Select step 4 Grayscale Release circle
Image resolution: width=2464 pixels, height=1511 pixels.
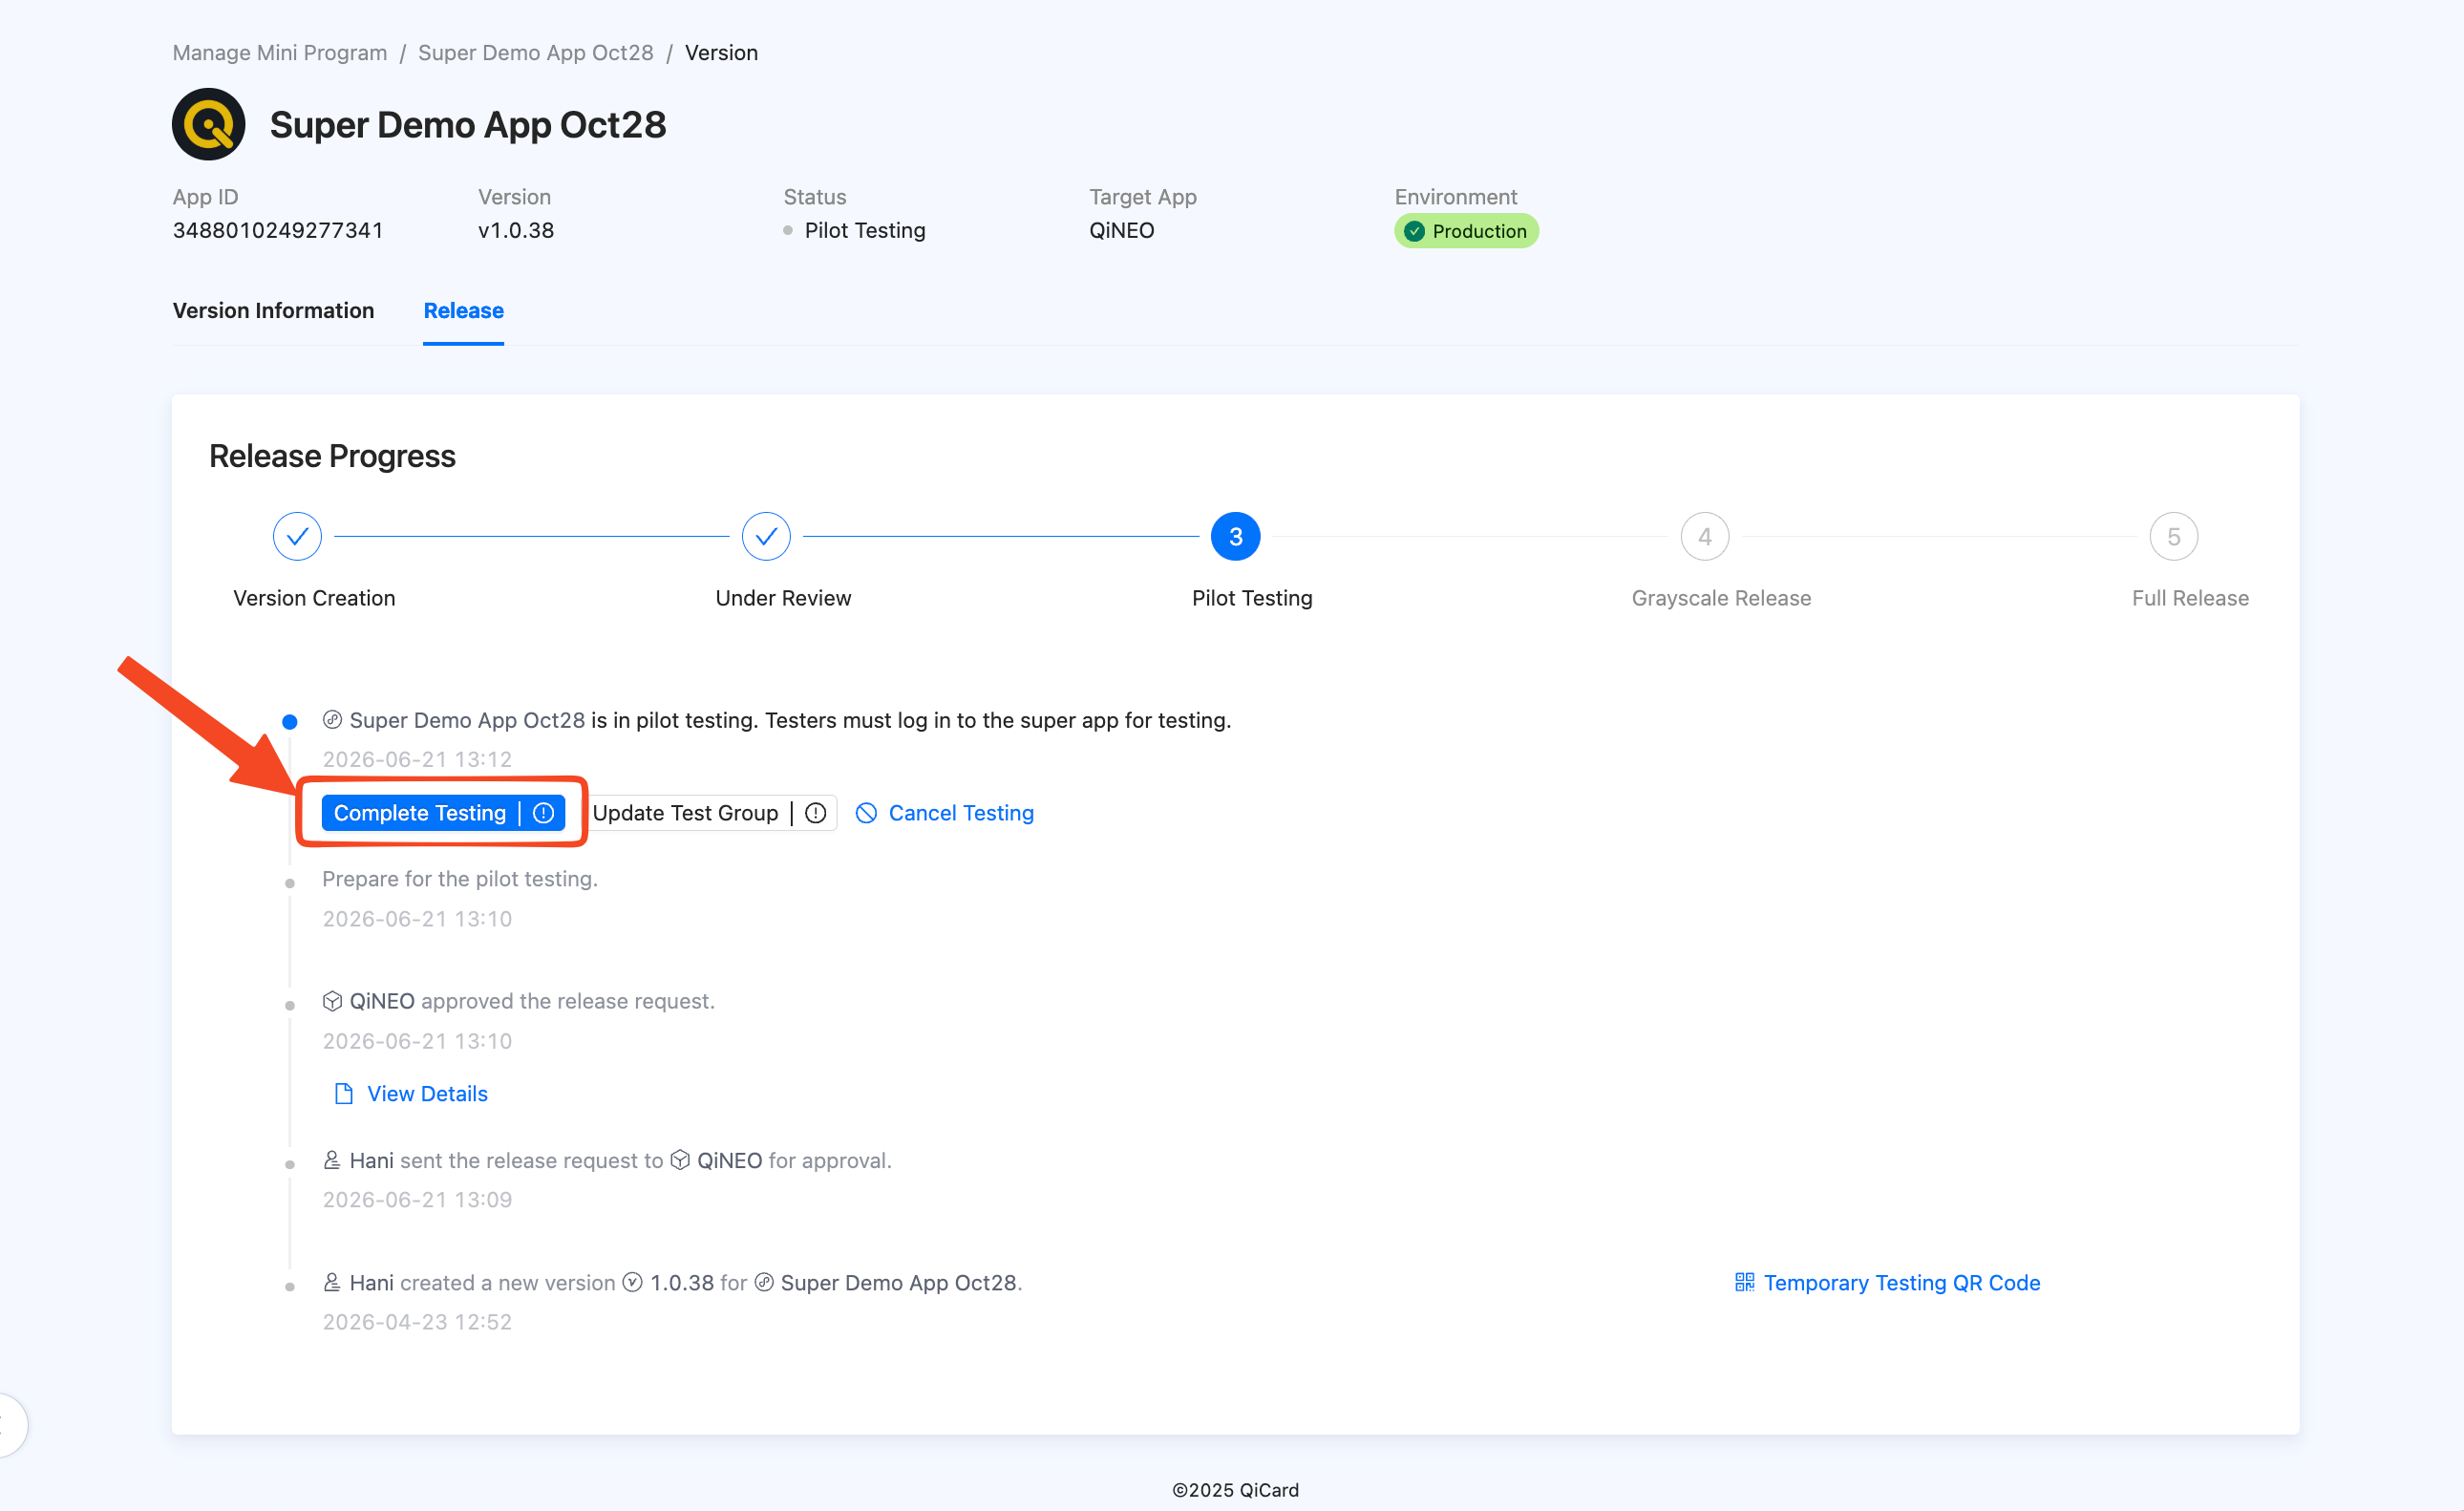(x=1704, y=537)
